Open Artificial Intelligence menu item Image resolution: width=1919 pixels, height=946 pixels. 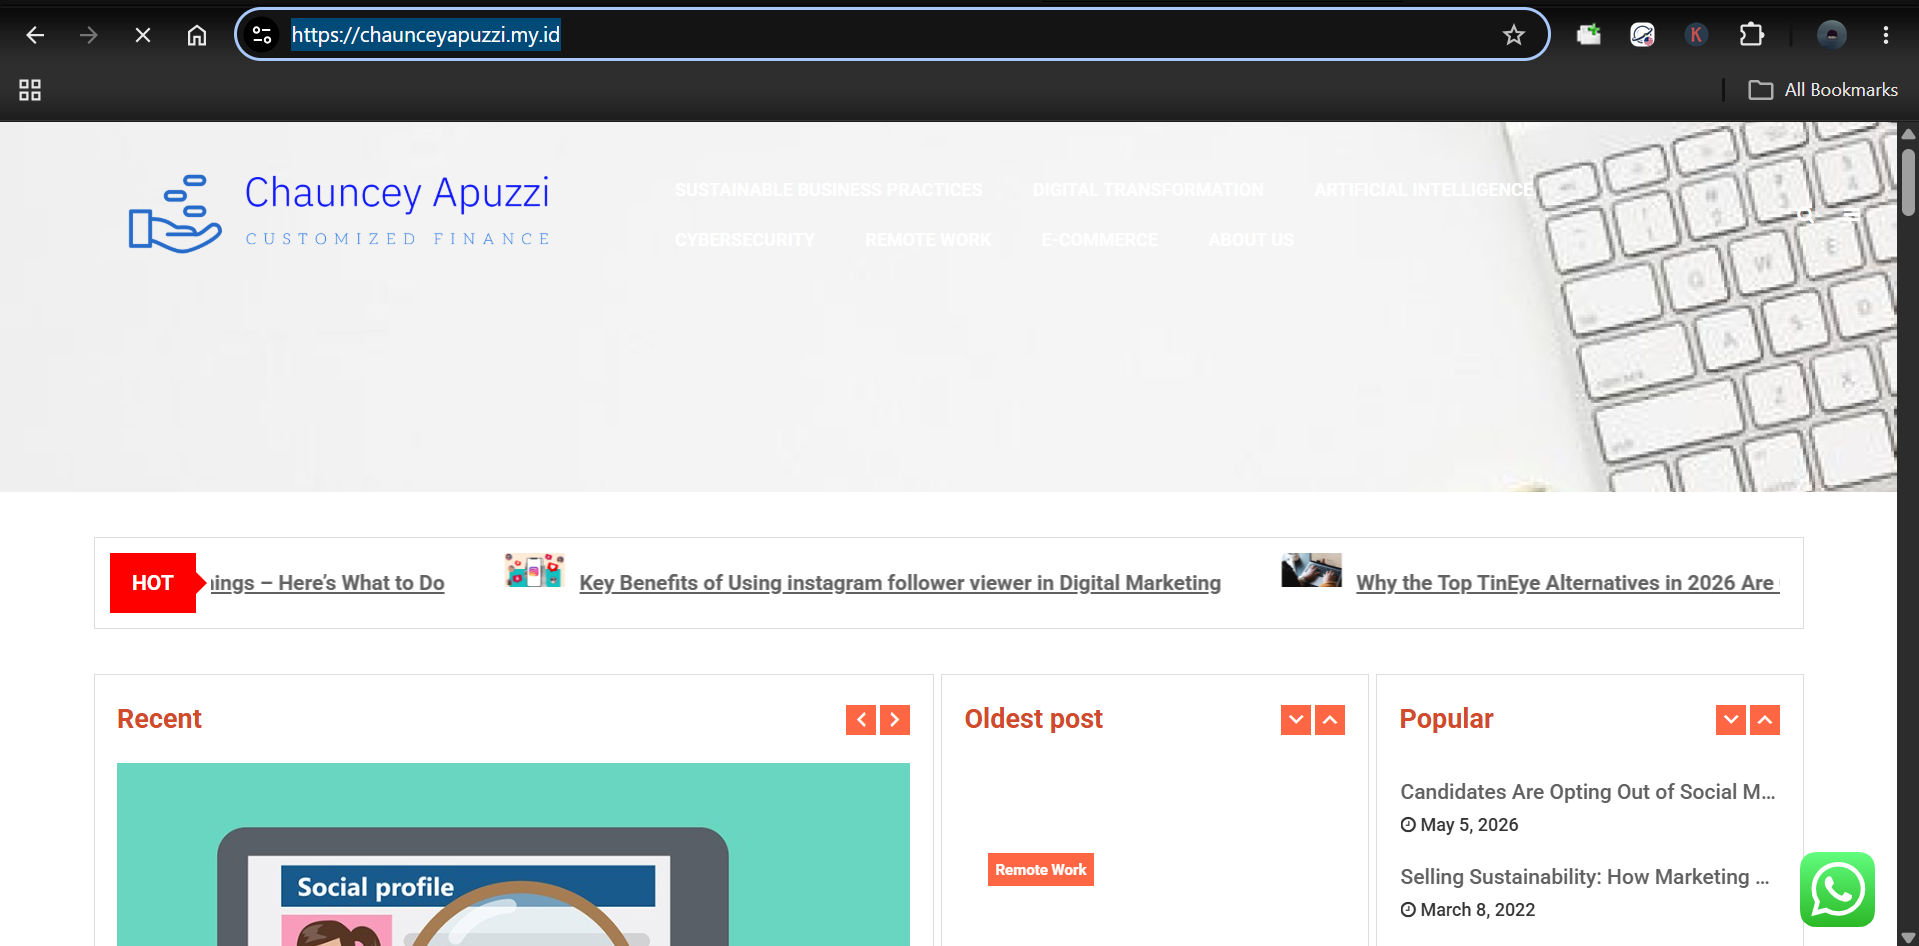coord(1423,190)
